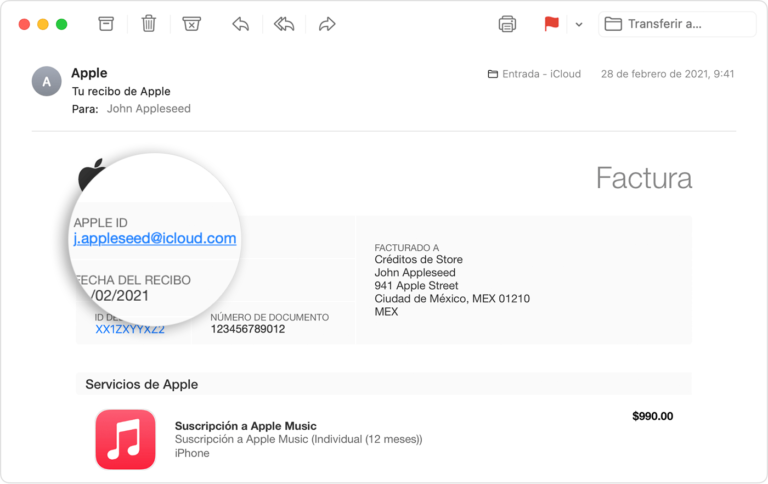Click the address line 941 Apple Street

pyautogui.click(x=416, y=286)
